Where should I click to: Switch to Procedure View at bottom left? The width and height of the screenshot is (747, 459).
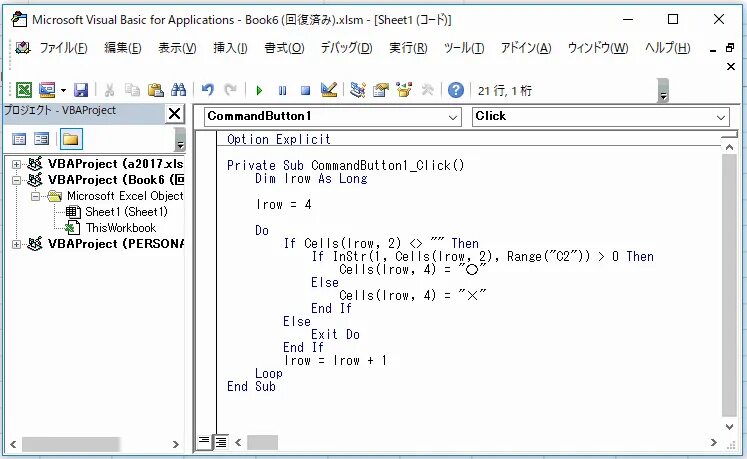point(204,441)
